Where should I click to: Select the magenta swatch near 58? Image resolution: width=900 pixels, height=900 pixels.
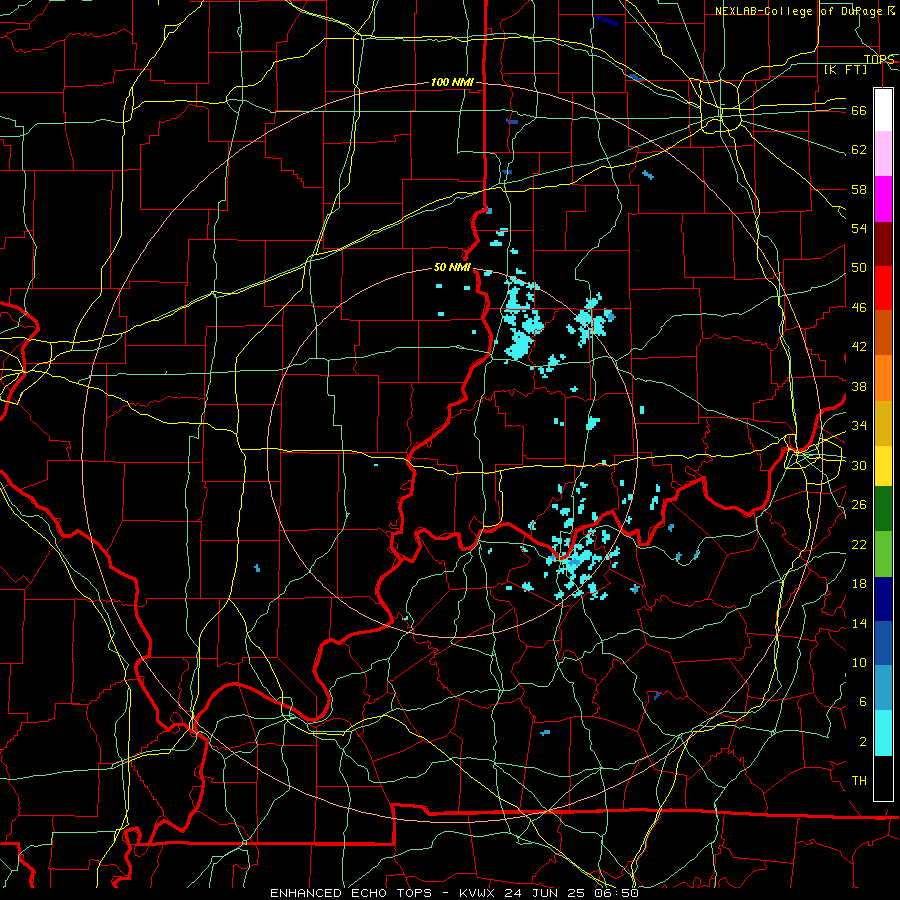(883, 199)
